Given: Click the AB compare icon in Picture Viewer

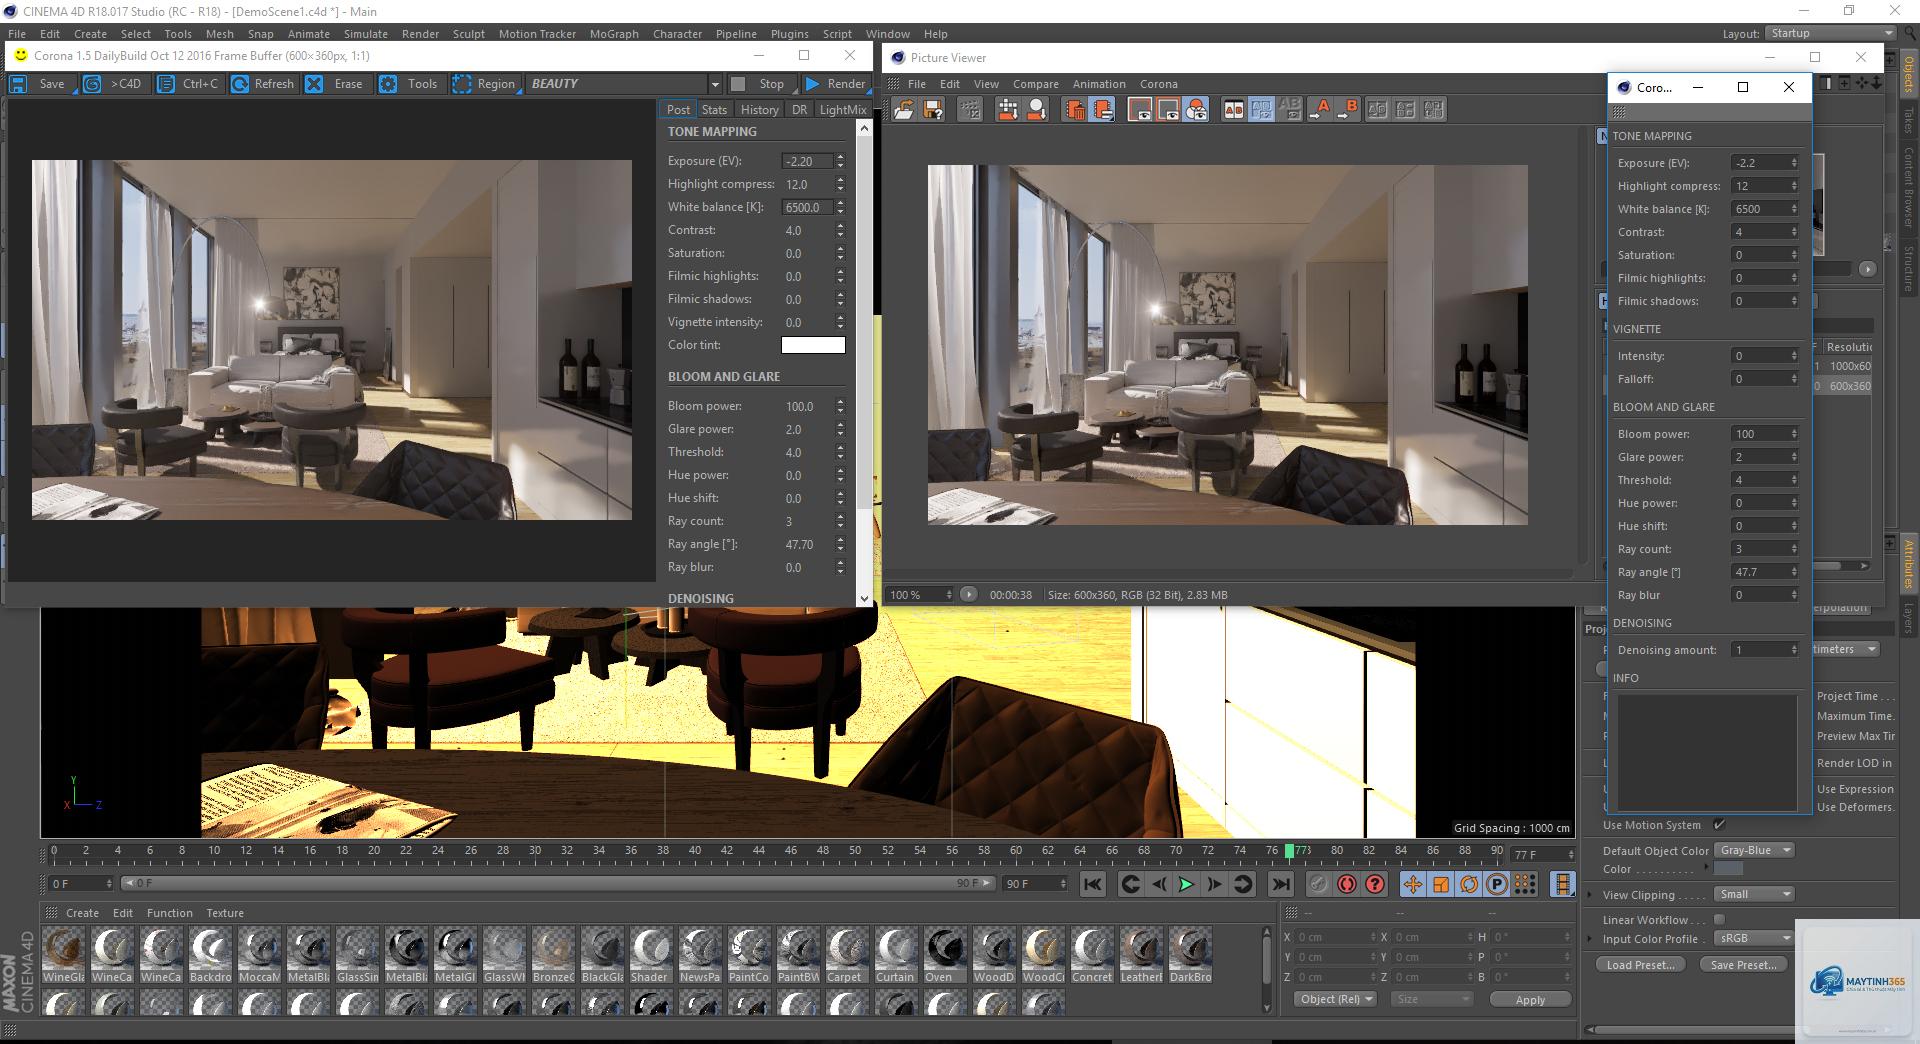Looking at the screenshot, I should tap(1234, 110).
